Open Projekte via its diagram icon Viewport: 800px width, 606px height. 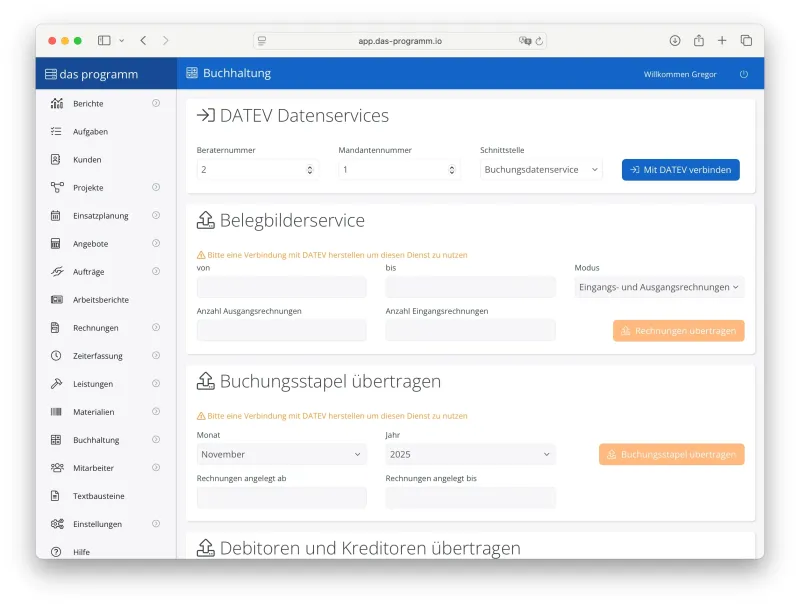click(56, 188)
